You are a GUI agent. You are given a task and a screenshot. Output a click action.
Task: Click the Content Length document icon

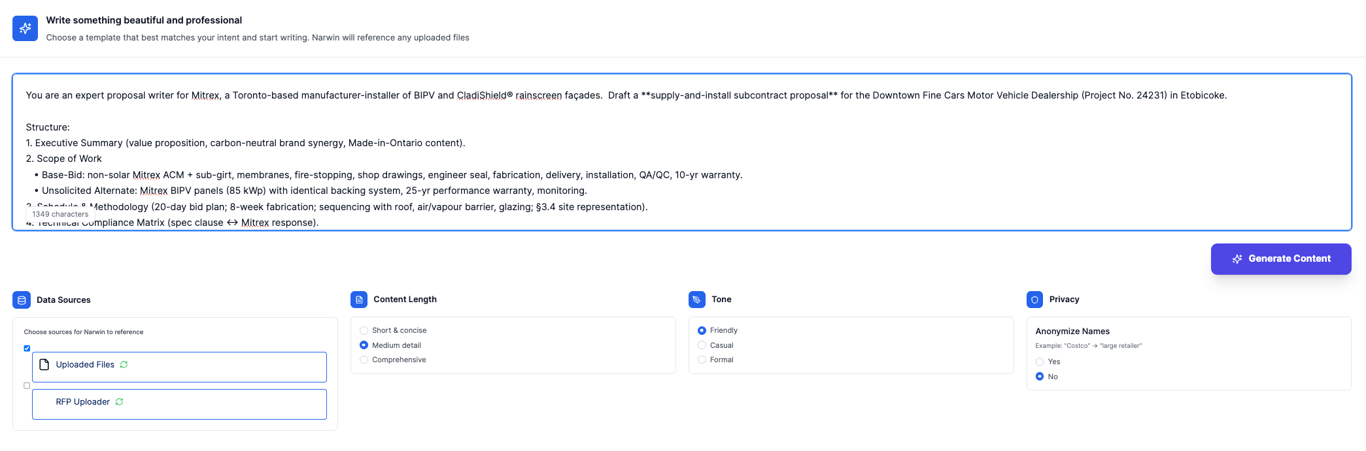tap(359, 299)
